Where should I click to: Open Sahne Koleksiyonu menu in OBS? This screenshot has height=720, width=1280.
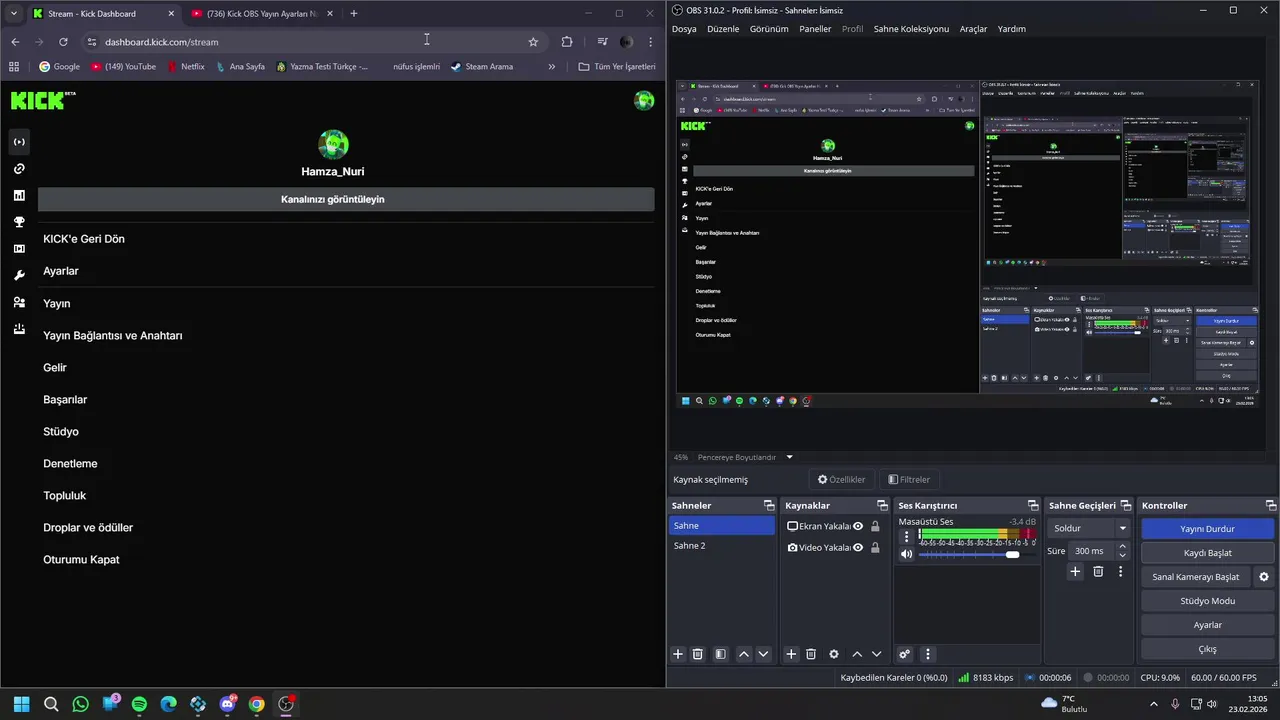pos(911,29)
